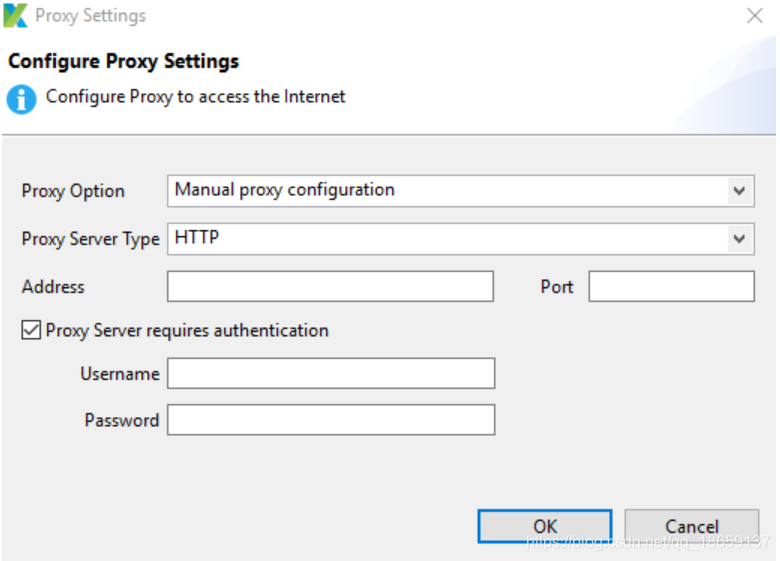780x561 pixels.
Task: Open the Proxy Server Type dropdown
Action: (461, 239)
